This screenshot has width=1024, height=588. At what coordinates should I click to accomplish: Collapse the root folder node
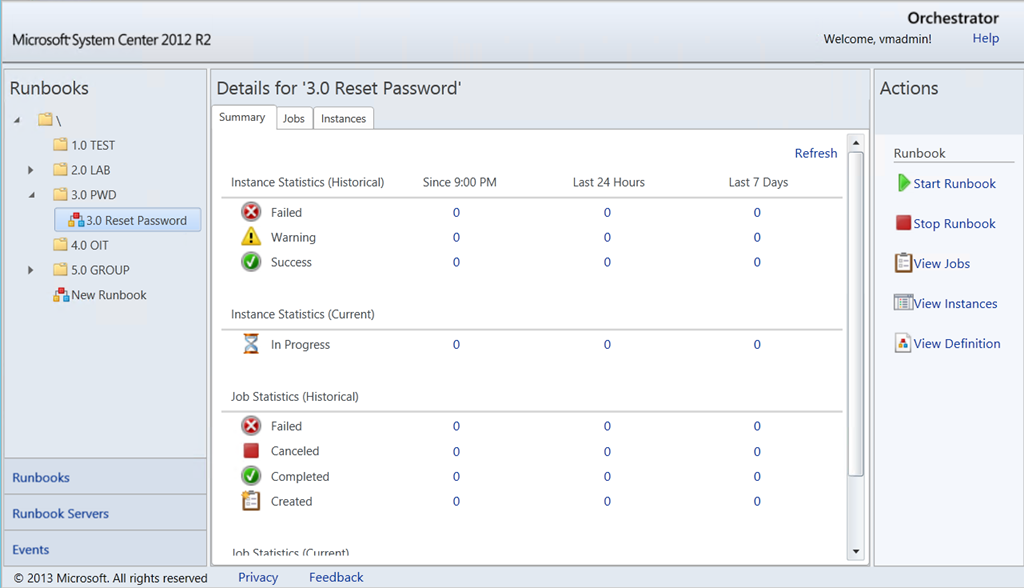coord(17,120)
